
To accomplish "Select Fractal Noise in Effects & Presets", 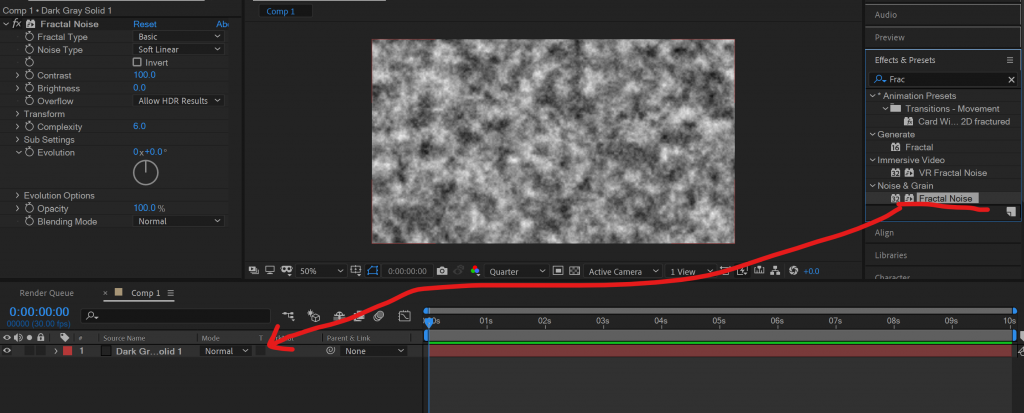I will [945, 199].
